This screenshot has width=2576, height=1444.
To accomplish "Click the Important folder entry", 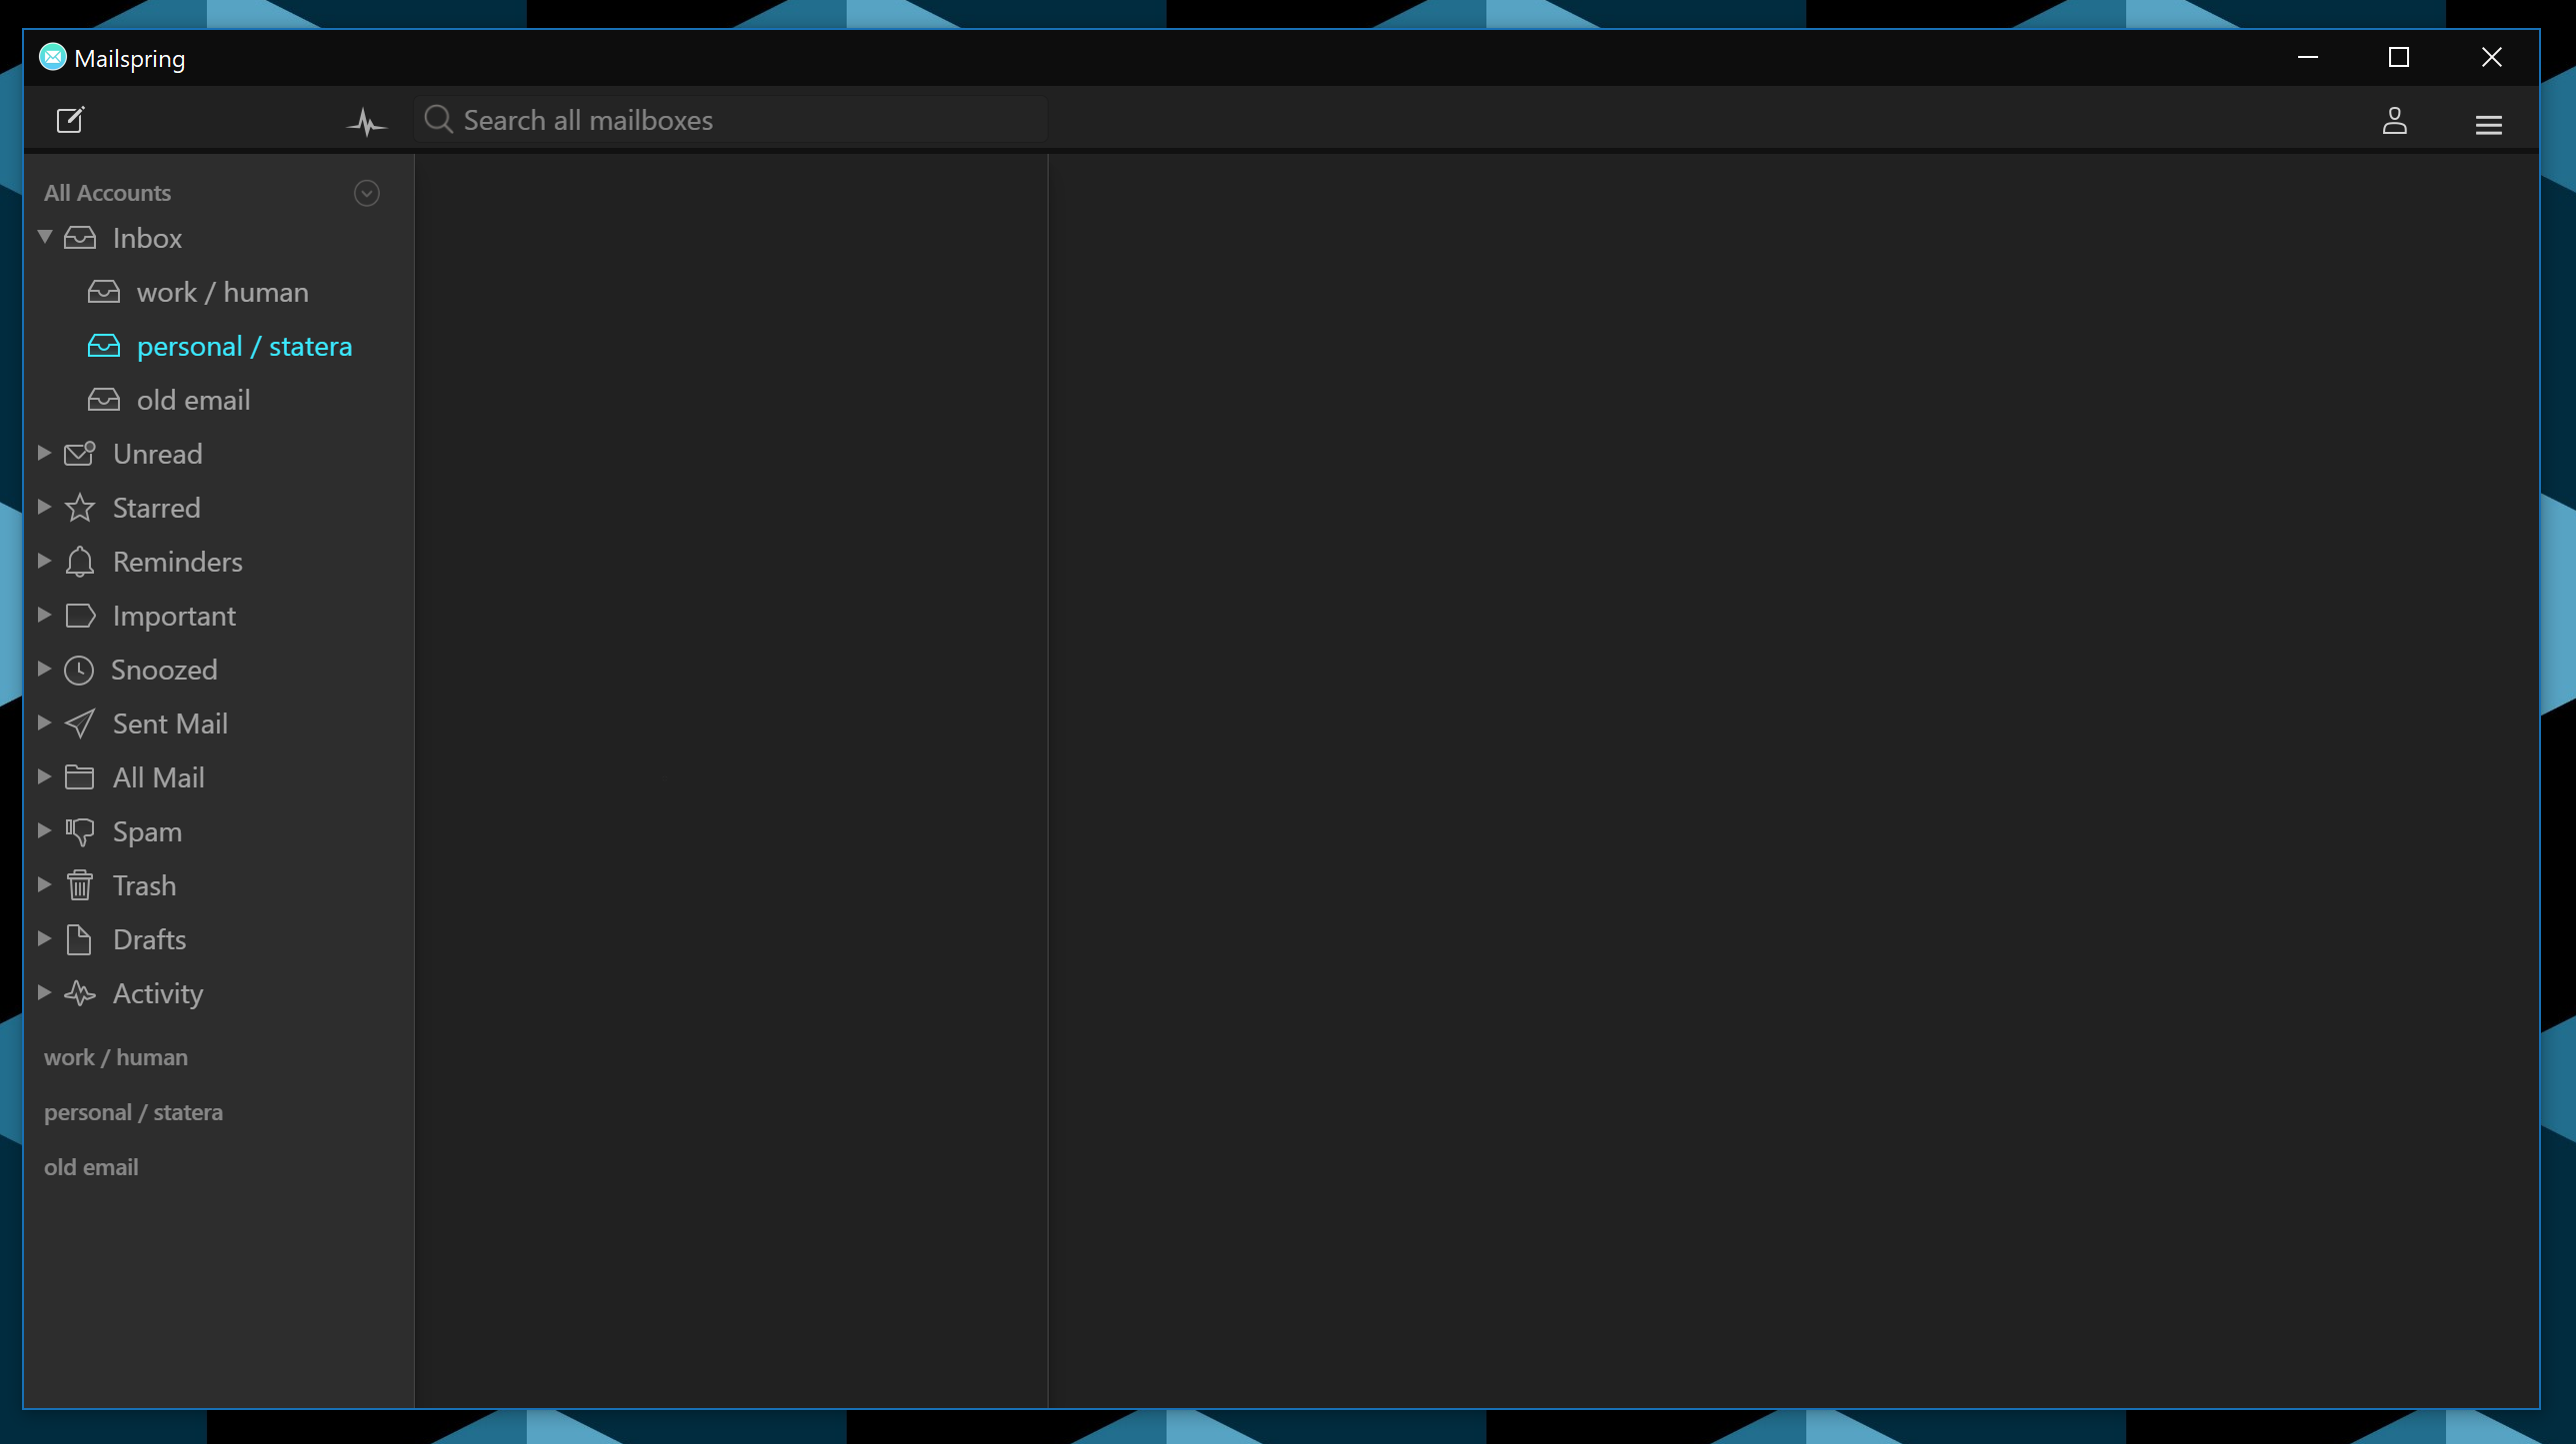I will [173, 616].
